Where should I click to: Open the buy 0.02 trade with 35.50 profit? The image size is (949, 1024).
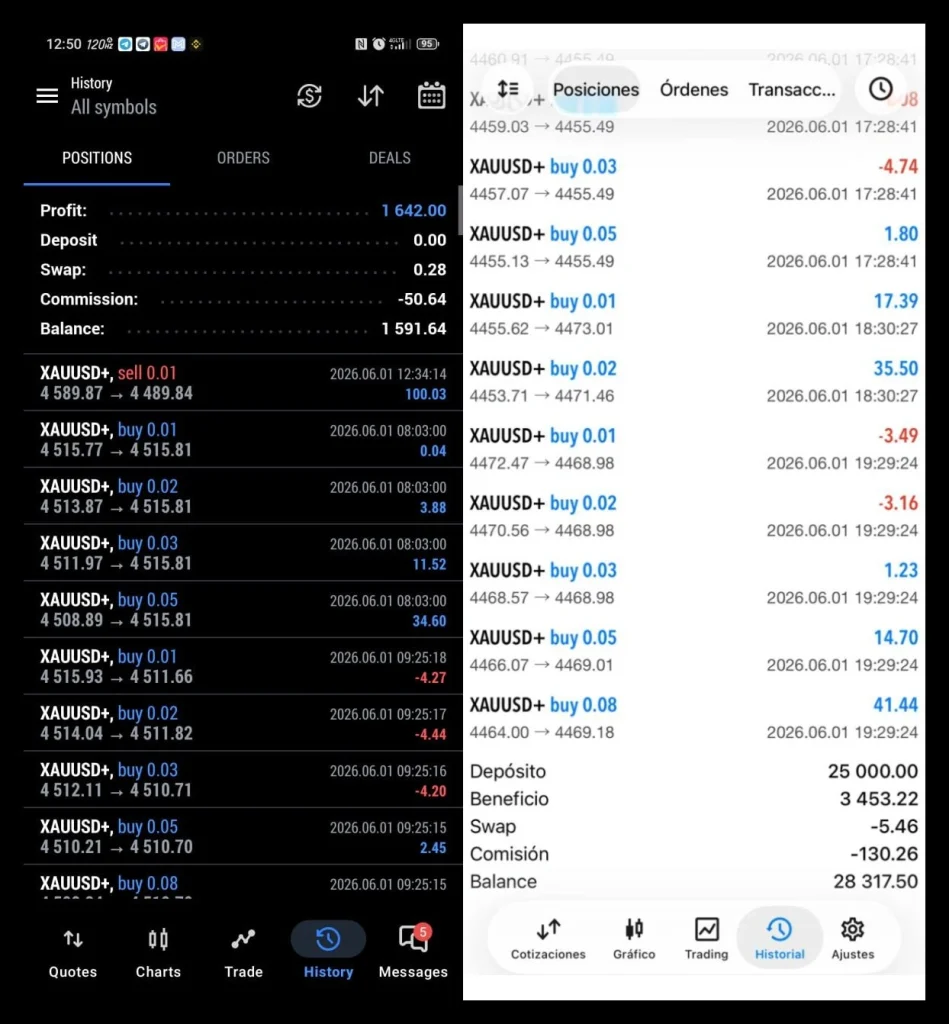[x=694, y=381]
